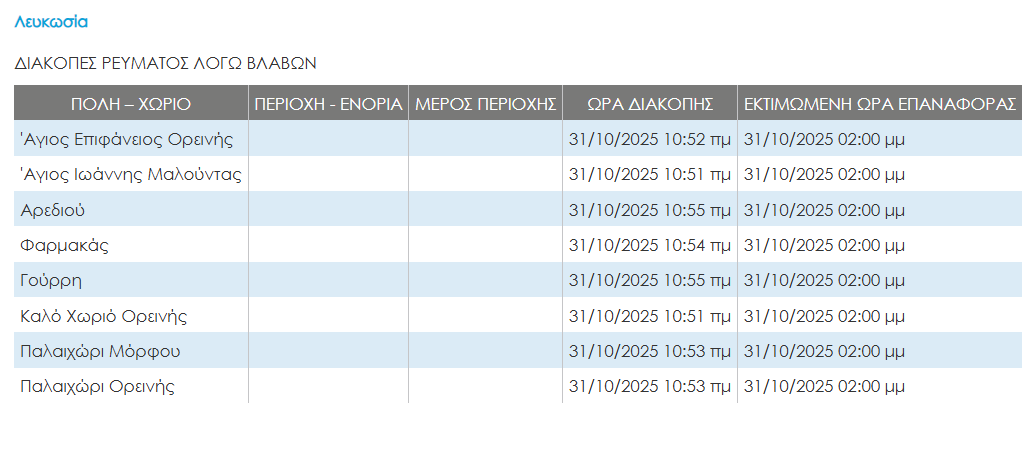
Task: Click the ΕΚΤΙΜΩΜΕΝΗ ΩΡΑ ΕΠΑΝΑΦΟΡΑΣ column header
Action: (879, 103)
